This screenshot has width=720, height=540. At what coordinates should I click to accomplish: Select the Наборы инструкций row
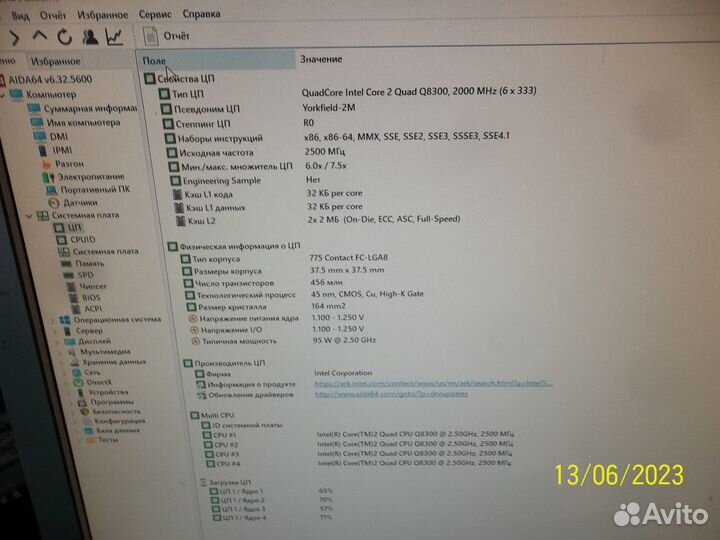336,138
